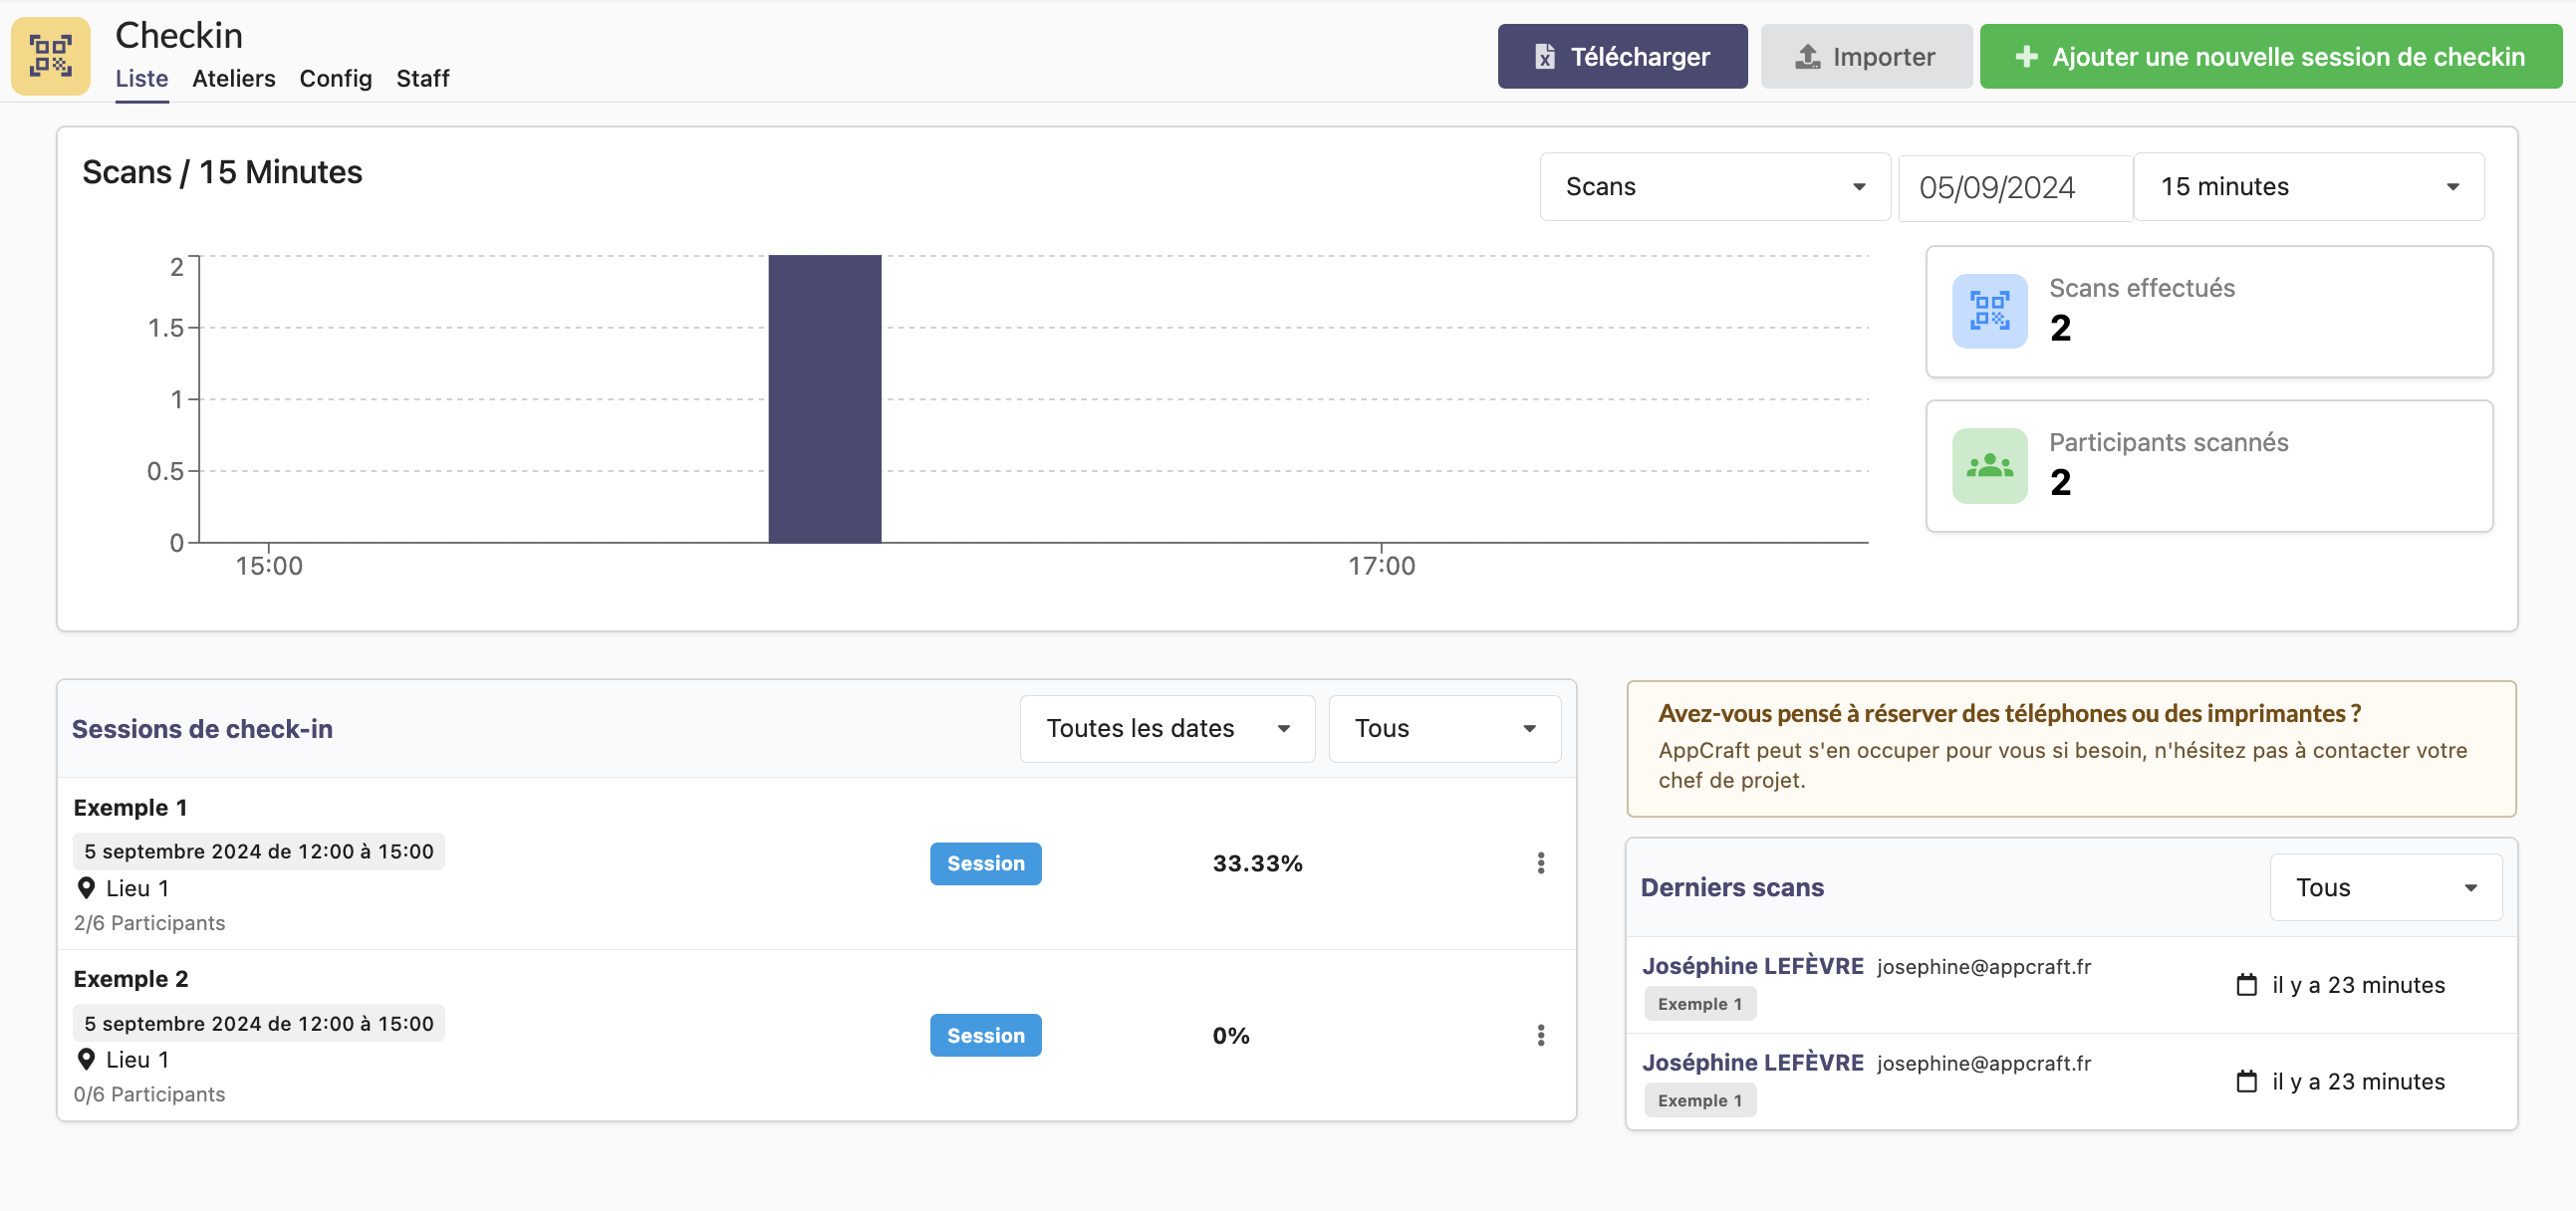
Task: Open the three-dot menu for Exemple 1
Action: 1540,863
